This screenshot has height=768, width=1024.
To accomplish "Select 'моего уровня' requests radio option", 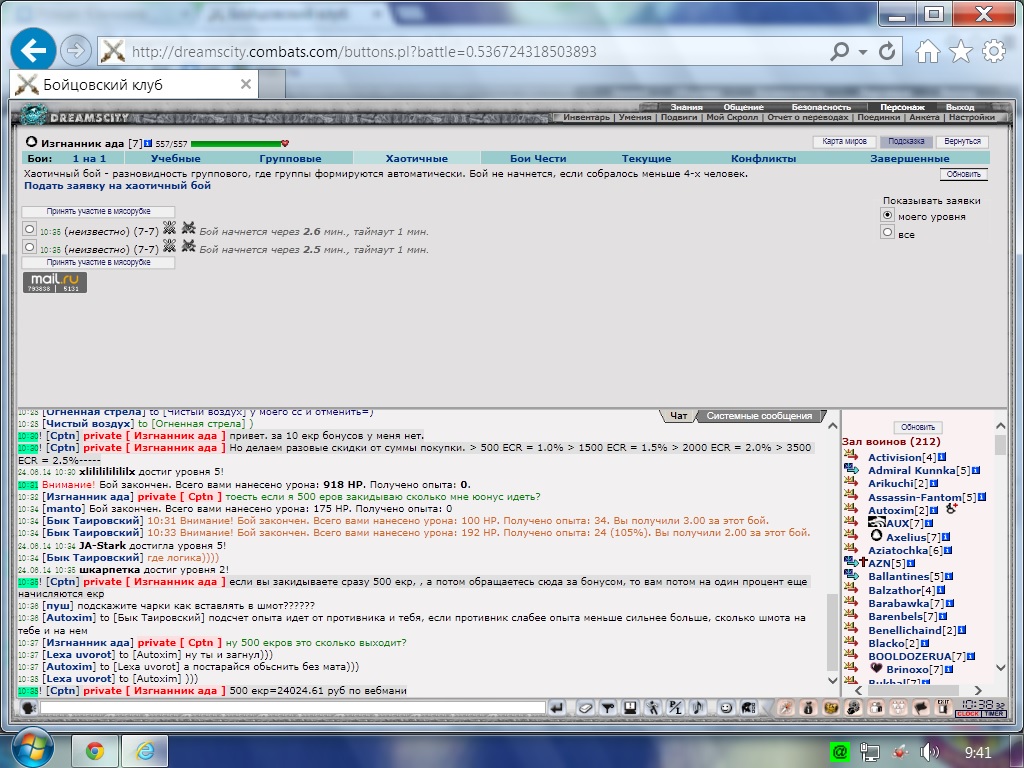I will [x=887, y=215].
